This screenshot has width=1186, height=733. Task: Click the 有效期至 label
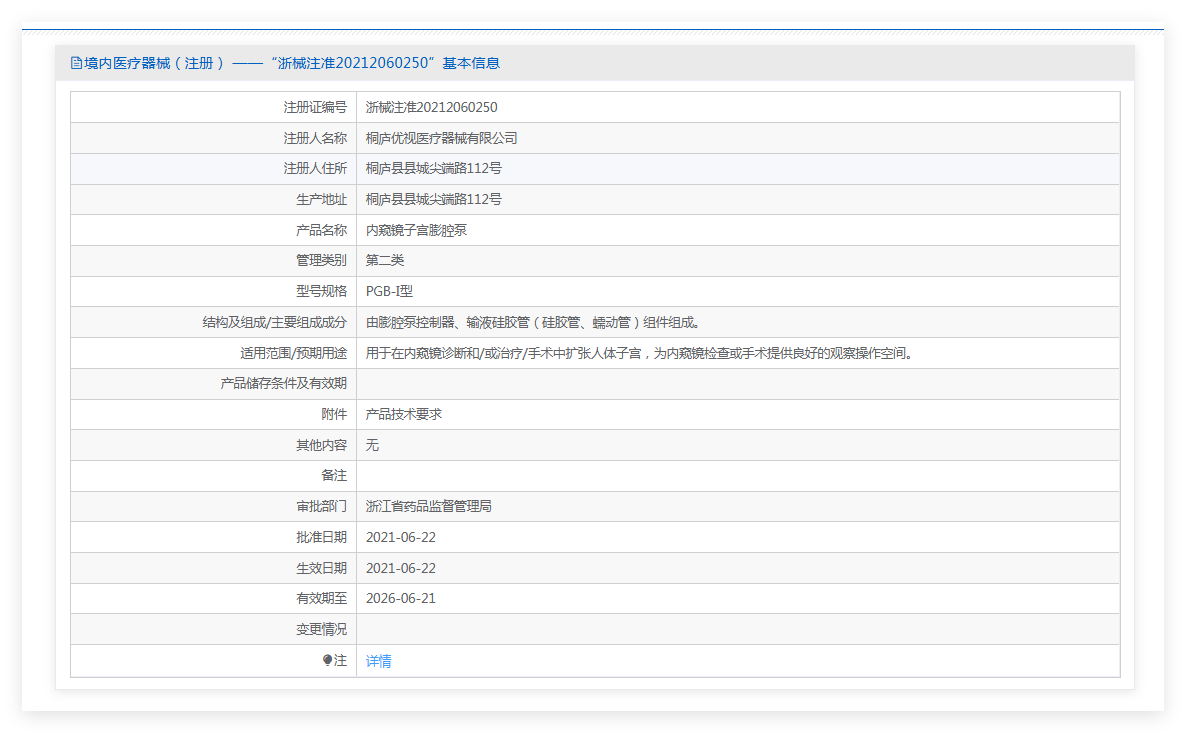[321, 598]
